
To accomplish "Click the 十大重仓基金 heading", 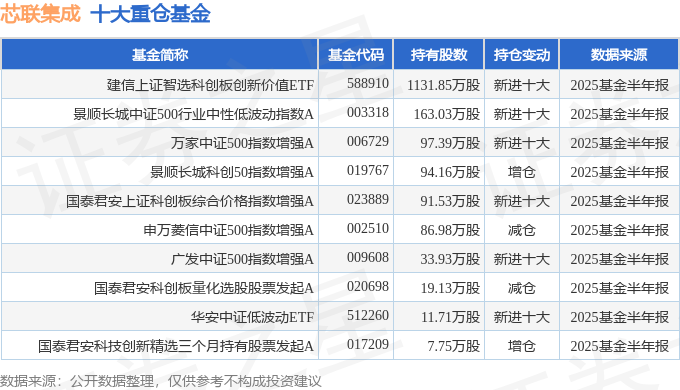I will click(x=150, y=13).
